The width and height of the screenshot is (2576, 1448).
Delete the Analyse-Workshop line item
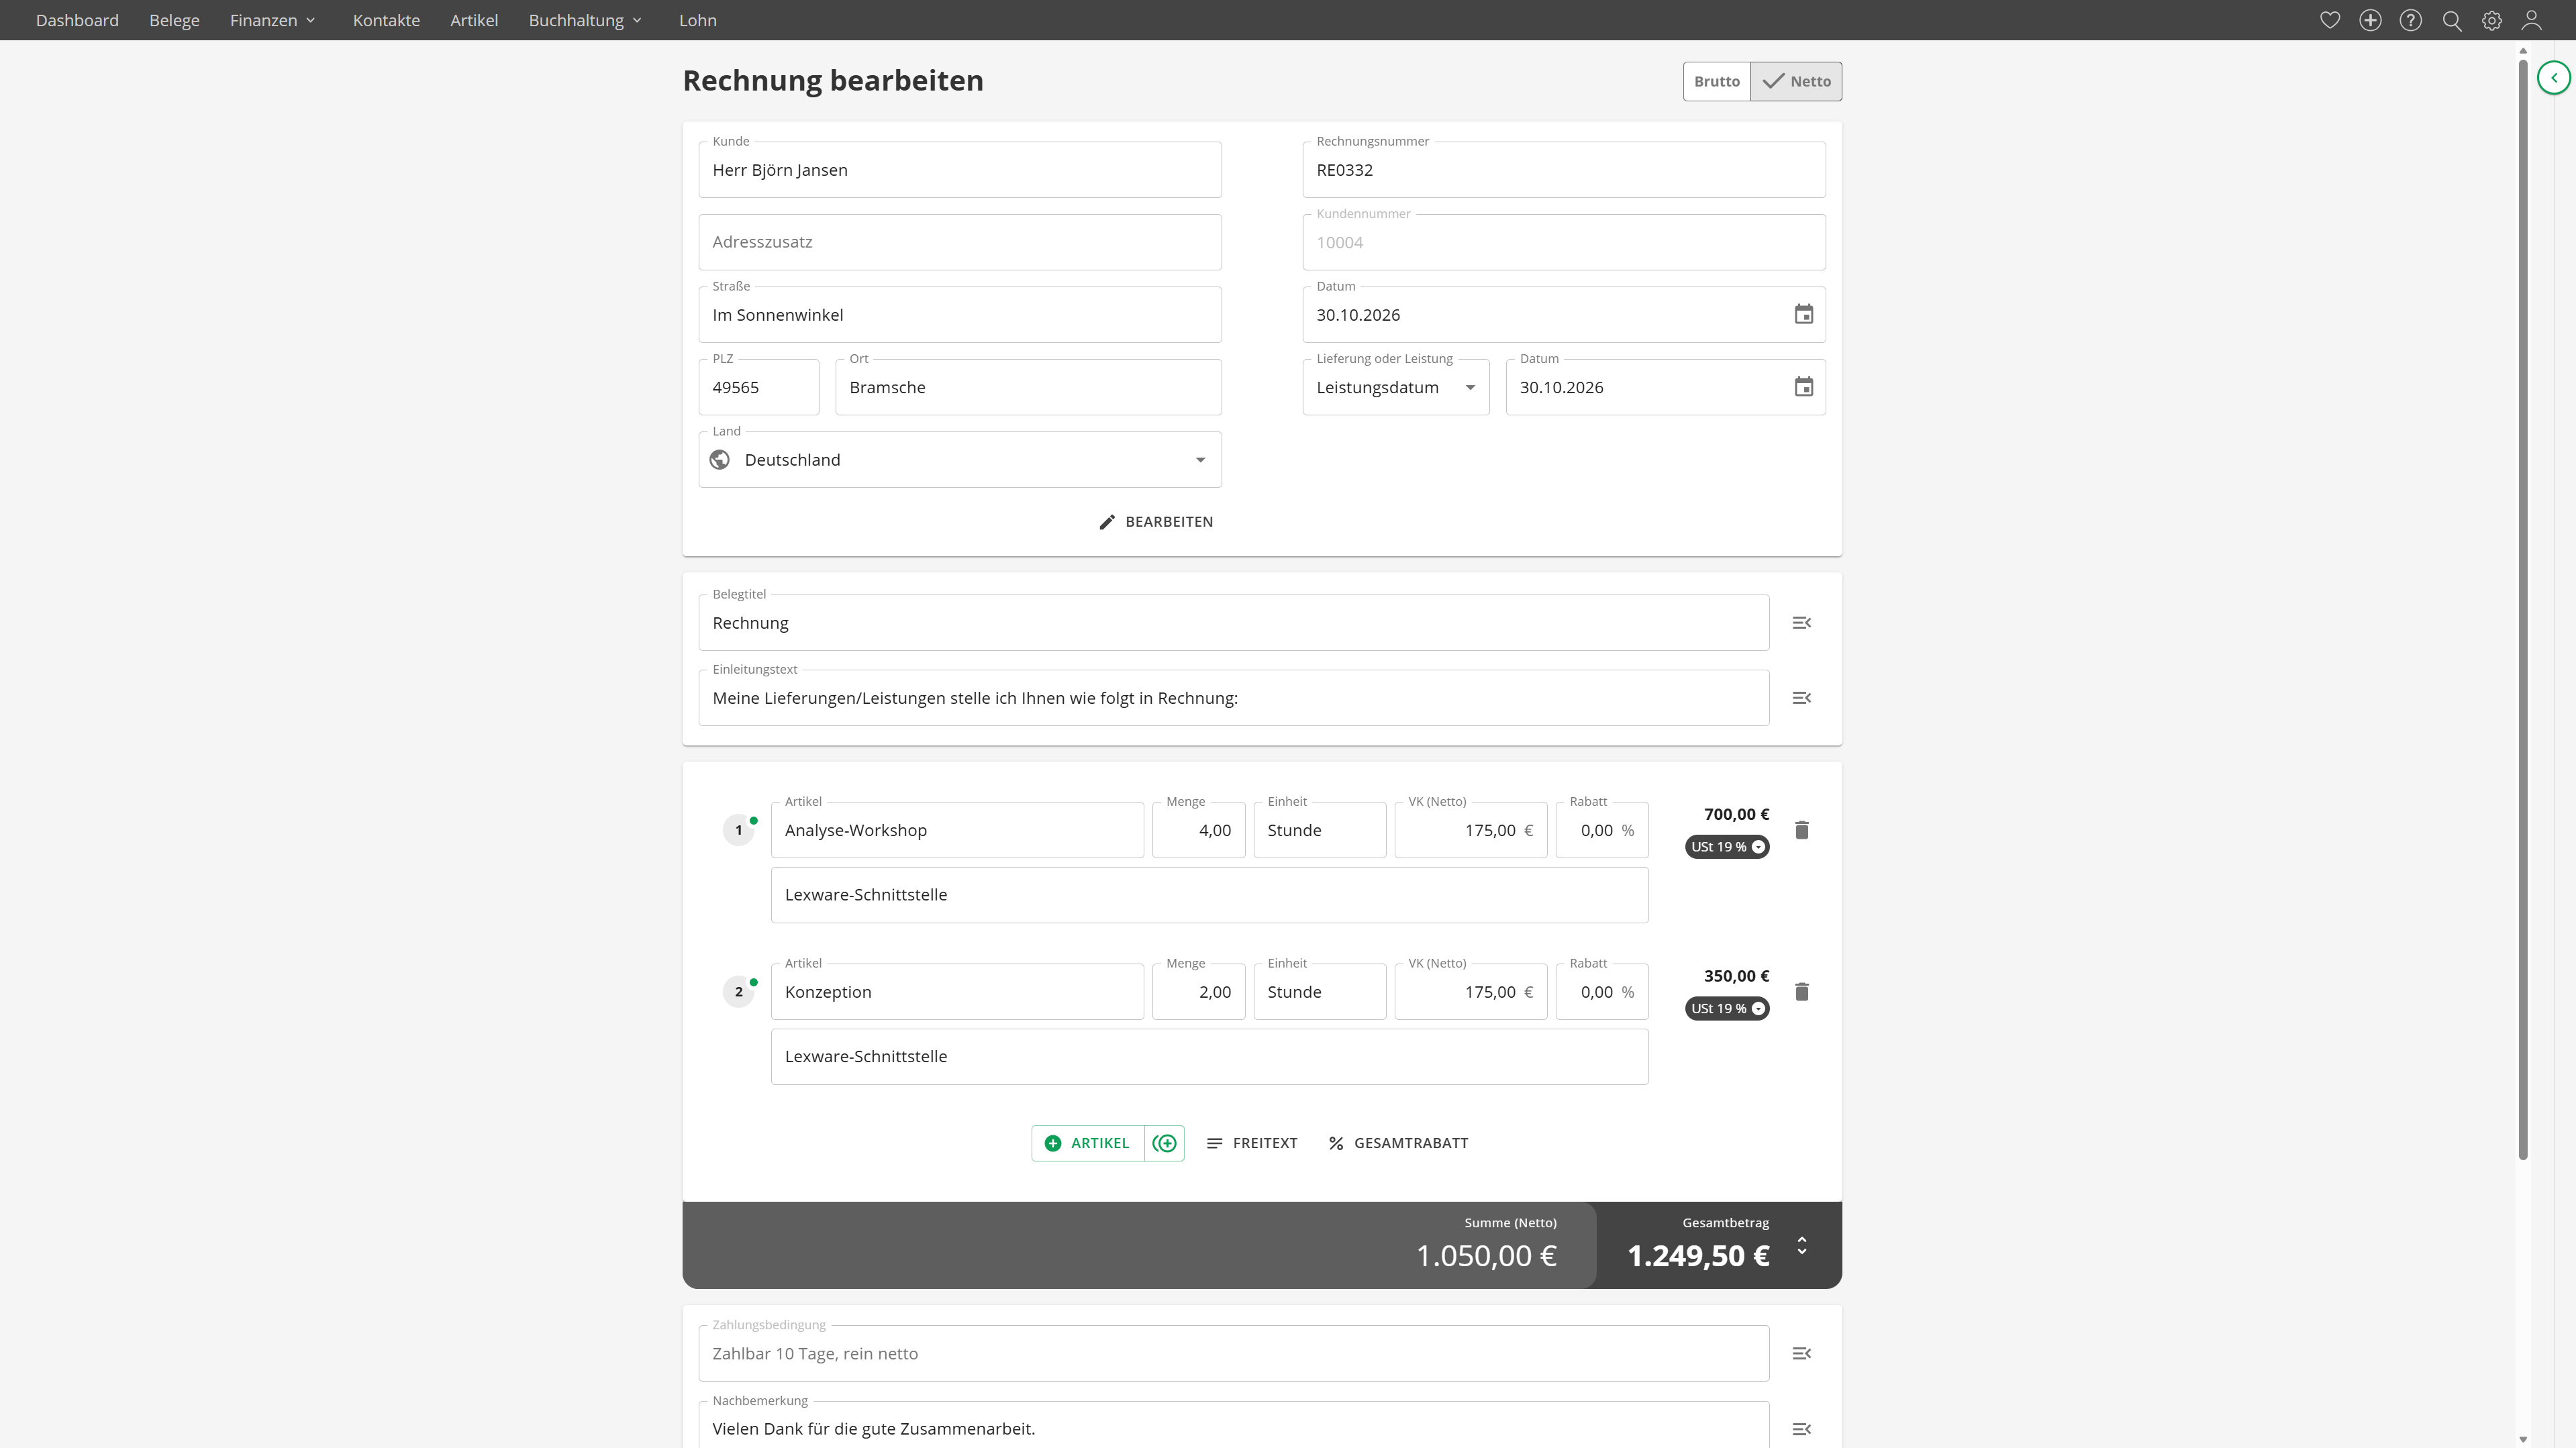(1802, 830)
